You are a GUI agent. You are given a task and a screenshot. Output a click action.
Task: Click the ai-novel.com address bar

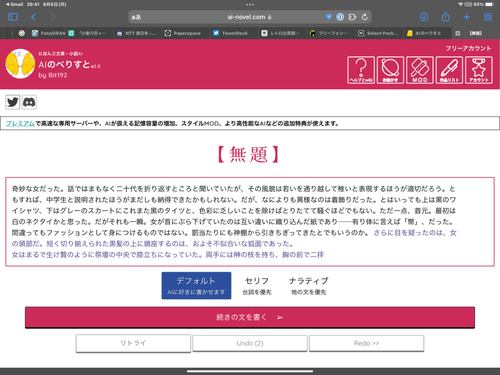[250, 17]
